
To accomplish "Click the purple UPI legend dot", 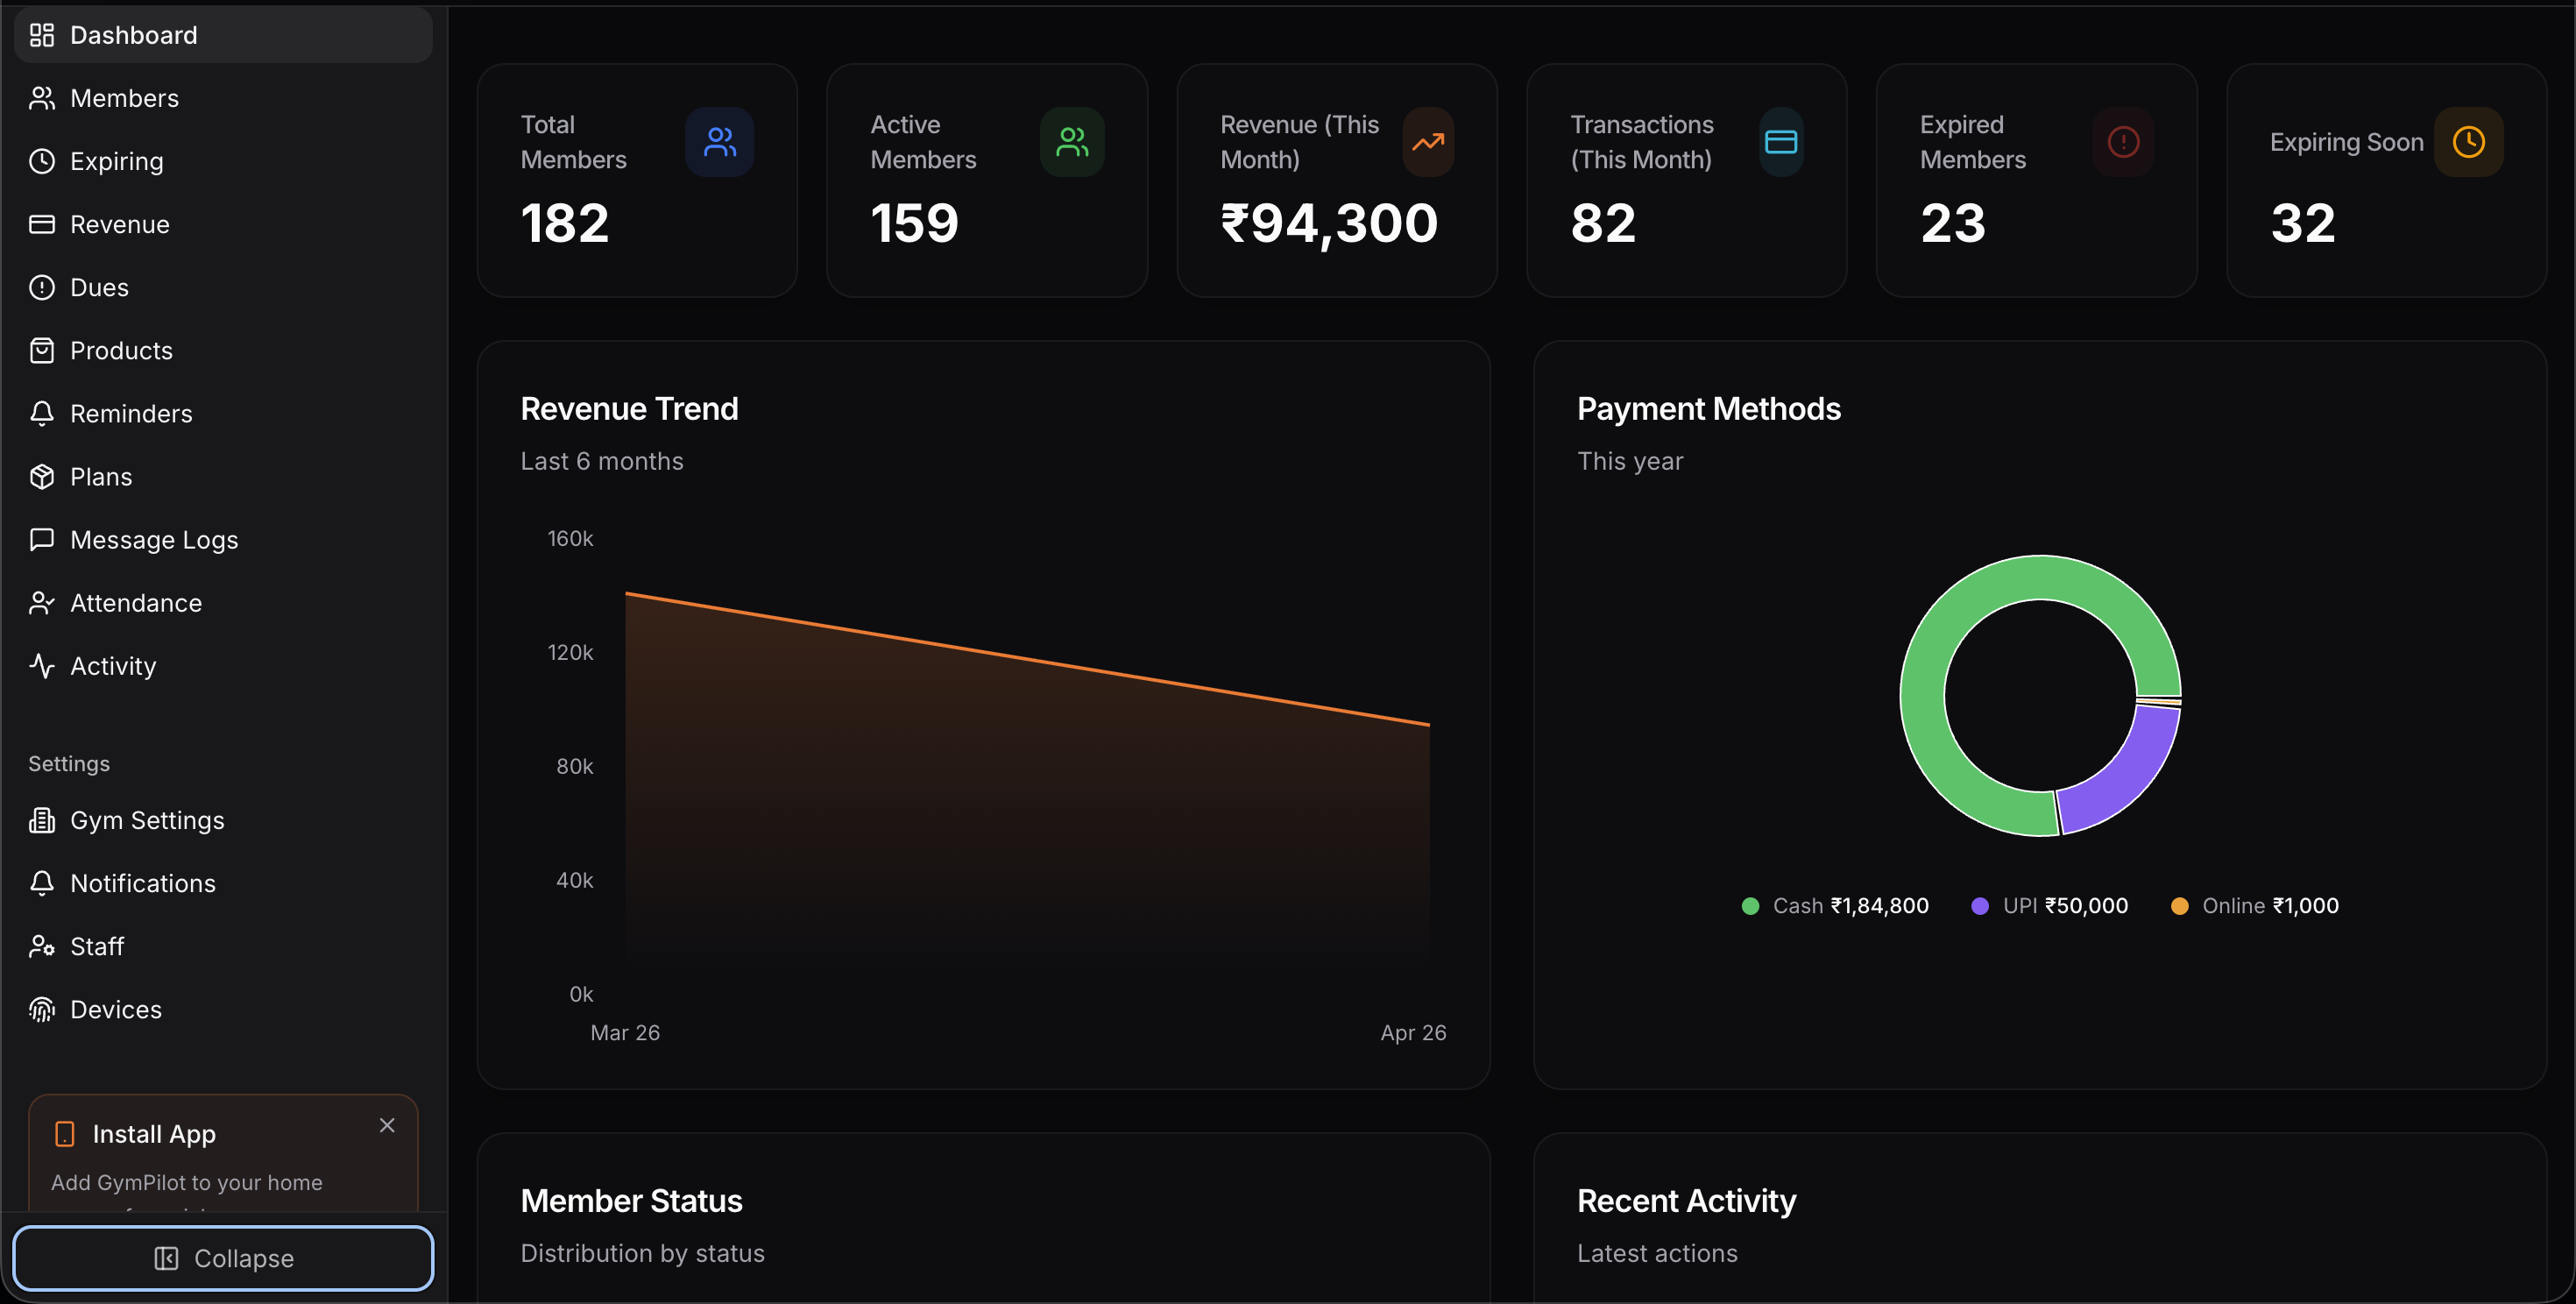I will pos(1979,906).
